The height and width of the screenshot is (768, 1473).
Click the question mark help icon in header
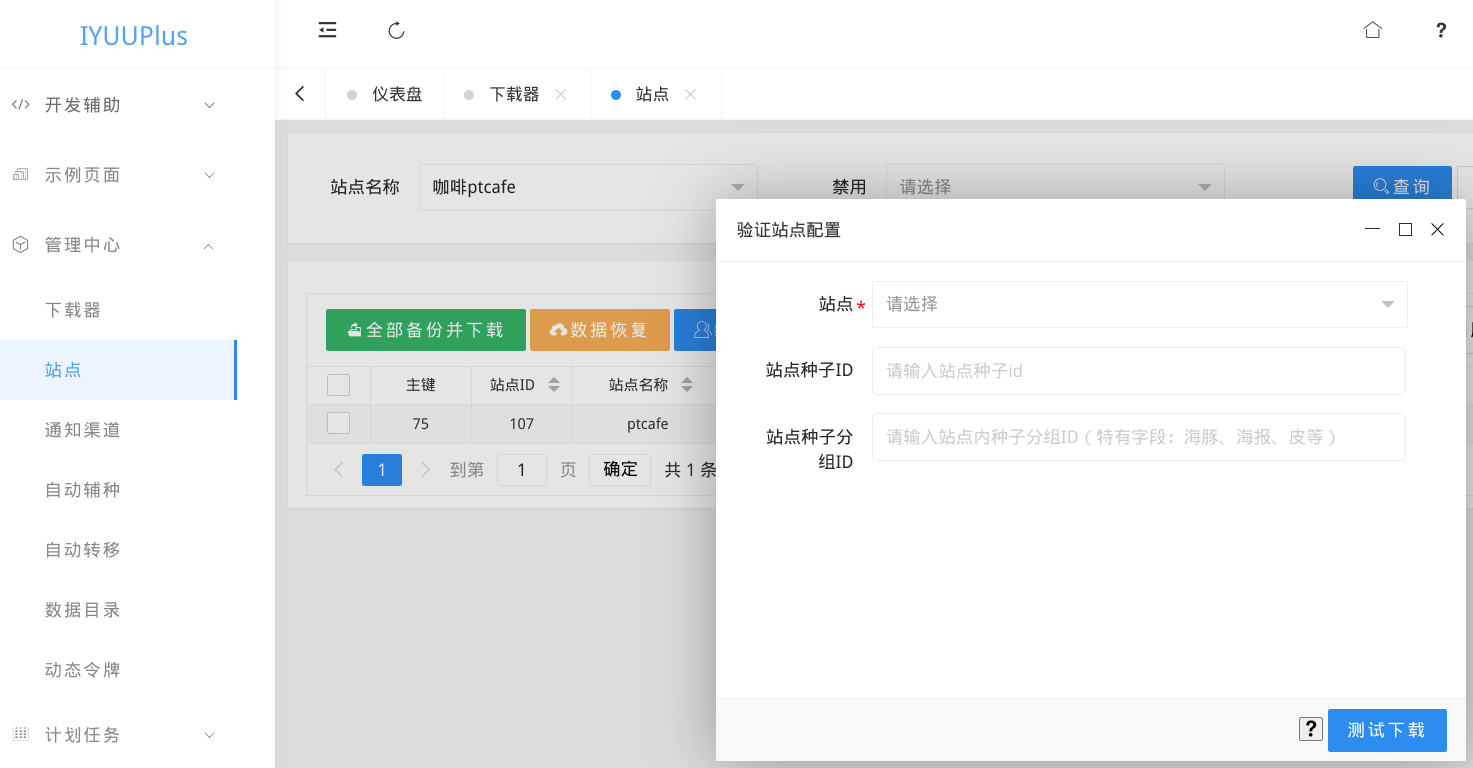[x=1441, y=30]
